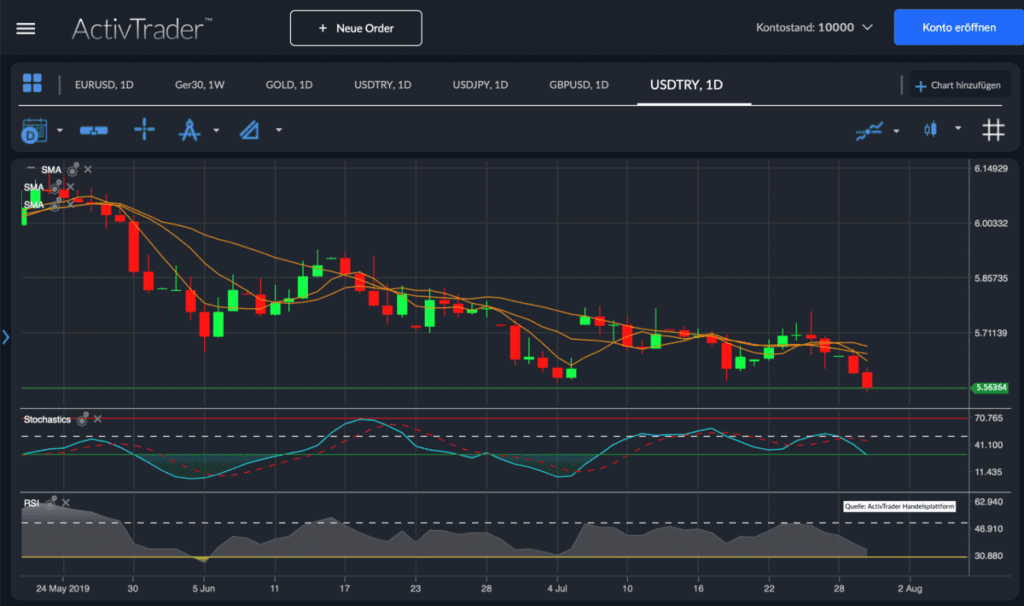
Task: Open the Stochastics settings gear
Action: 82,419
